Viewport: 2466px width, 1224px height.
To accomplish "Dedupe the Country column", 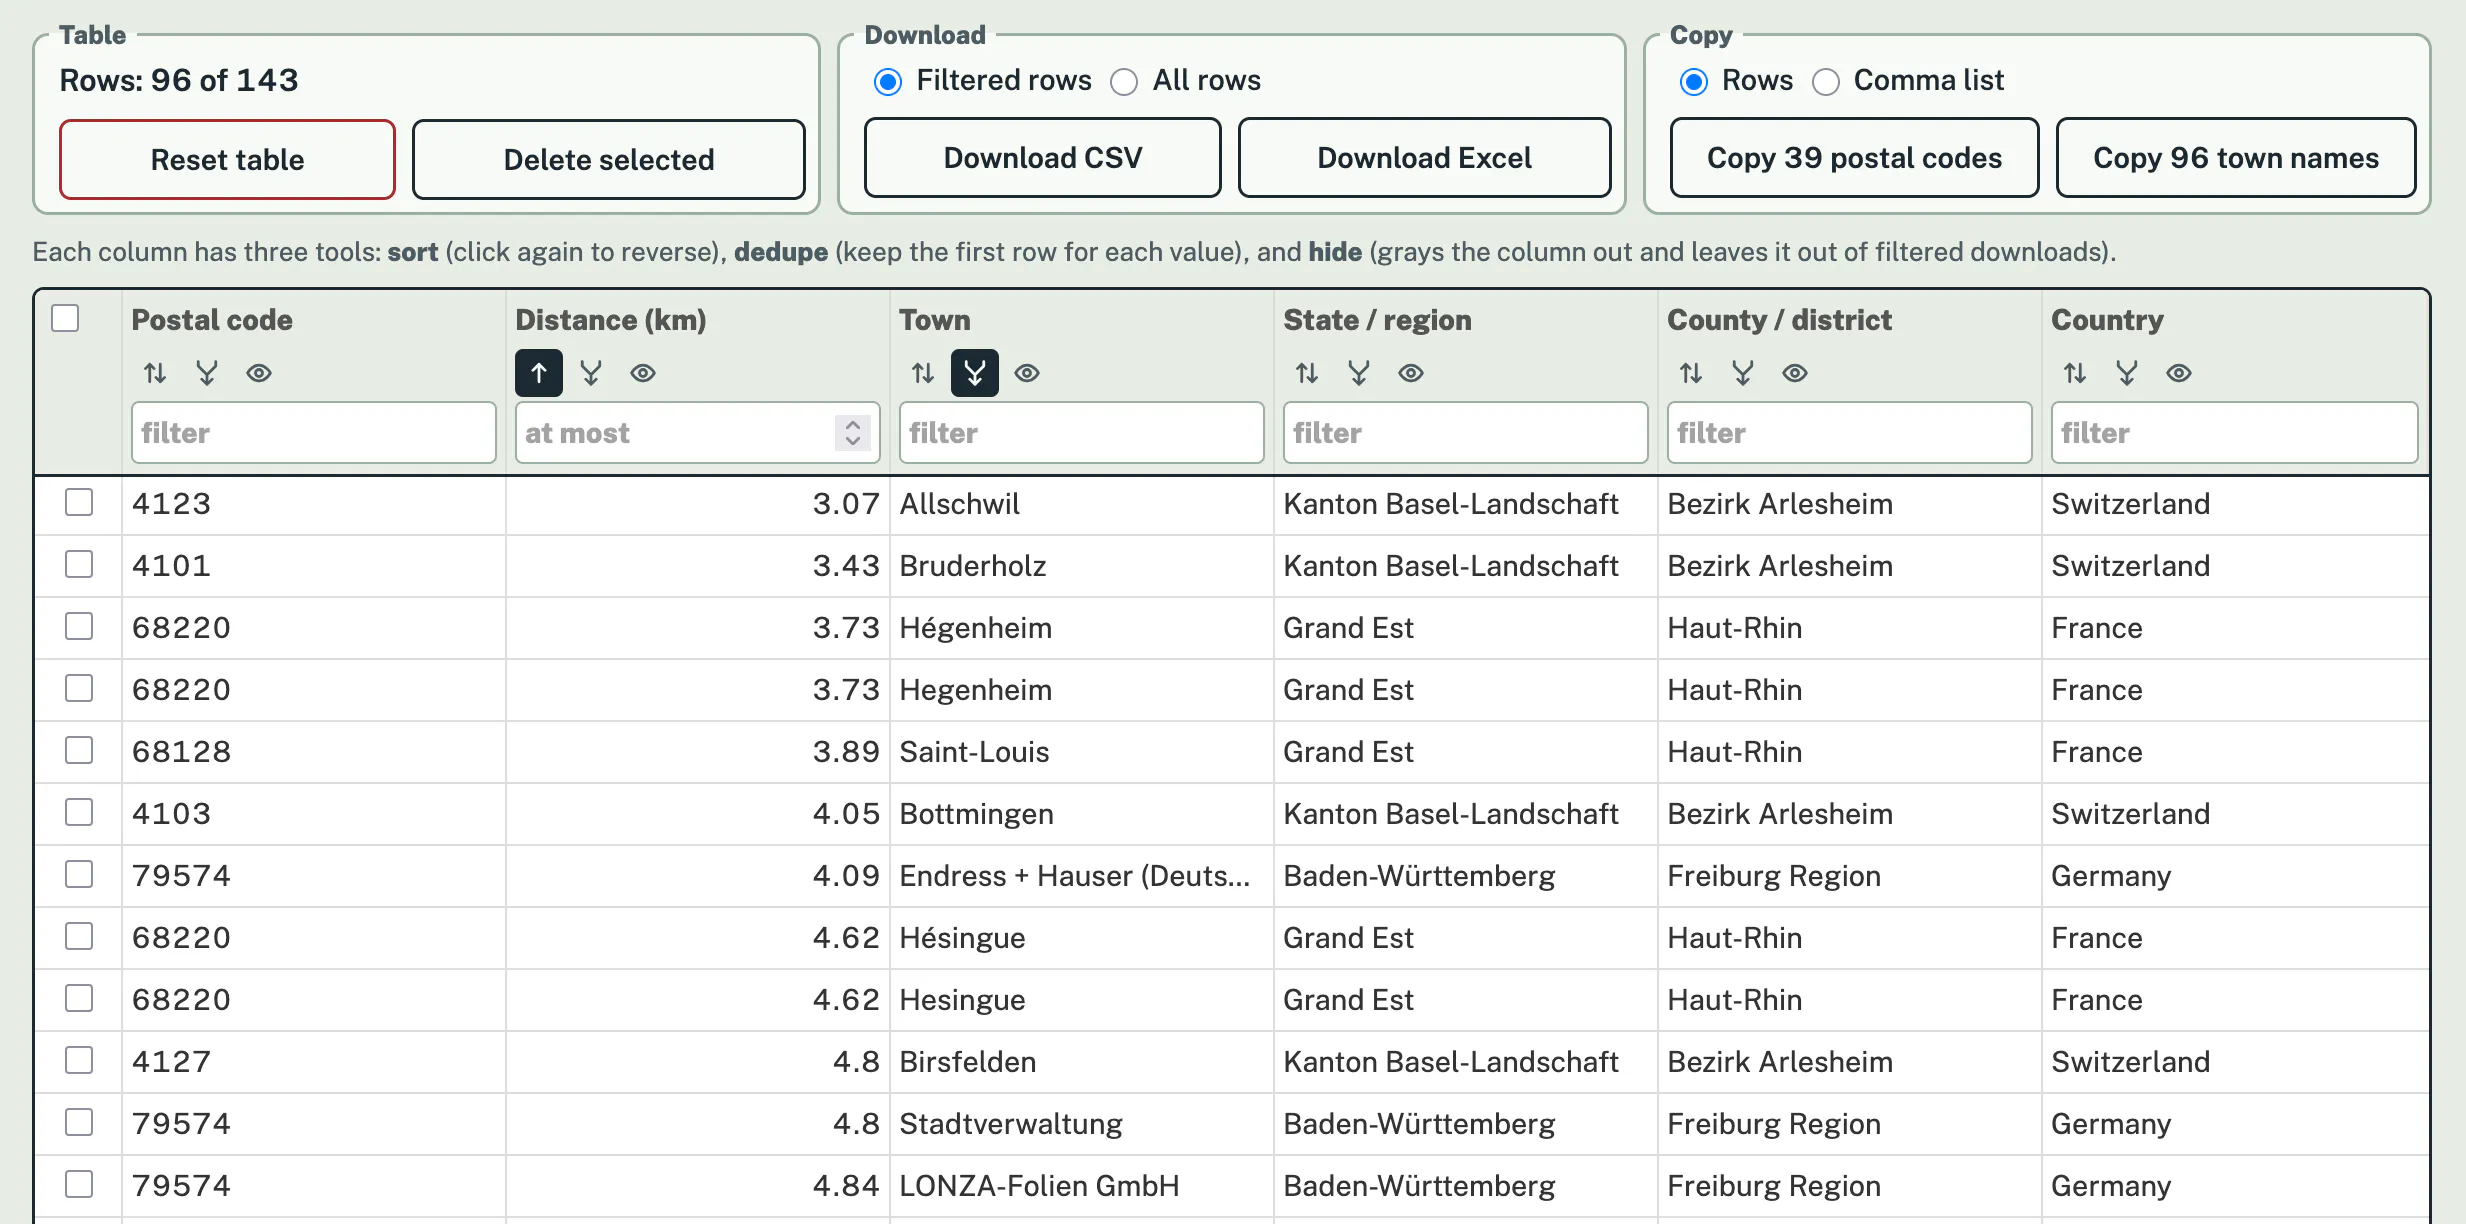I will [x=2127, y=373].
